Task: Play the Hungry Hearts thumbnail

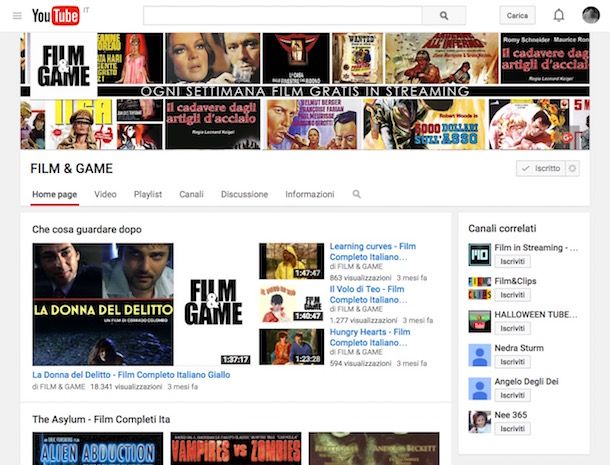Action: pos(291,347)
